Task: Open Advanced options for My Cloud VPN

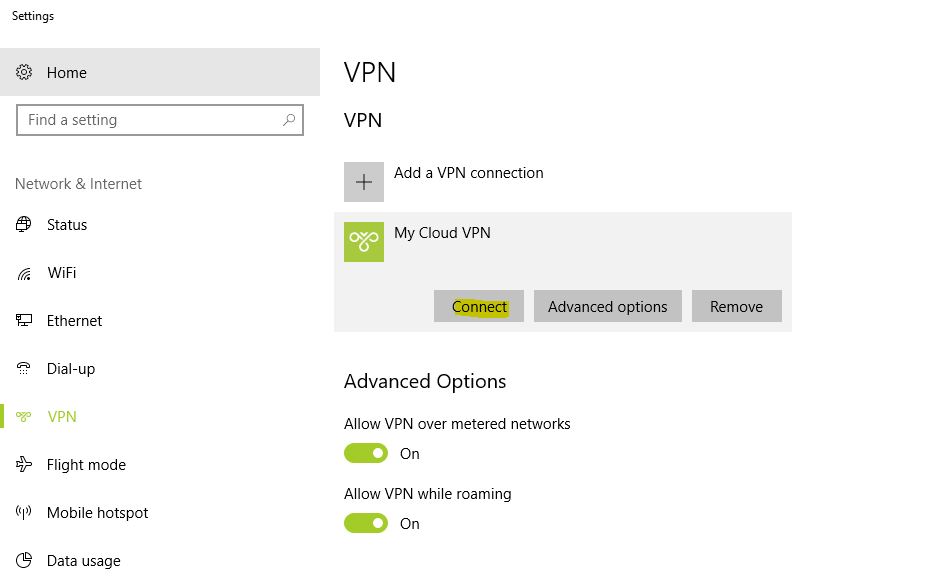Action: [607, 306]
